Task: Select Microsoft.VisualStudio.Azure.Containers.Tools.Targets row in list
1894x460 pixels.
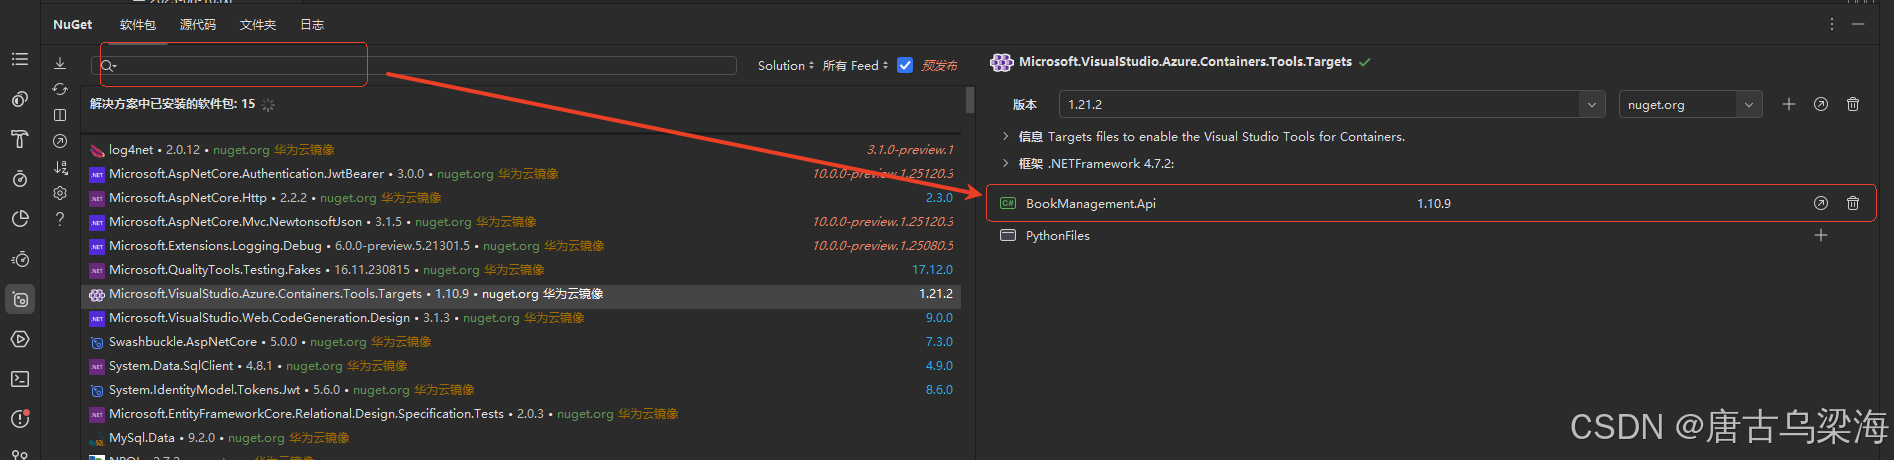Action: [521, 294]
